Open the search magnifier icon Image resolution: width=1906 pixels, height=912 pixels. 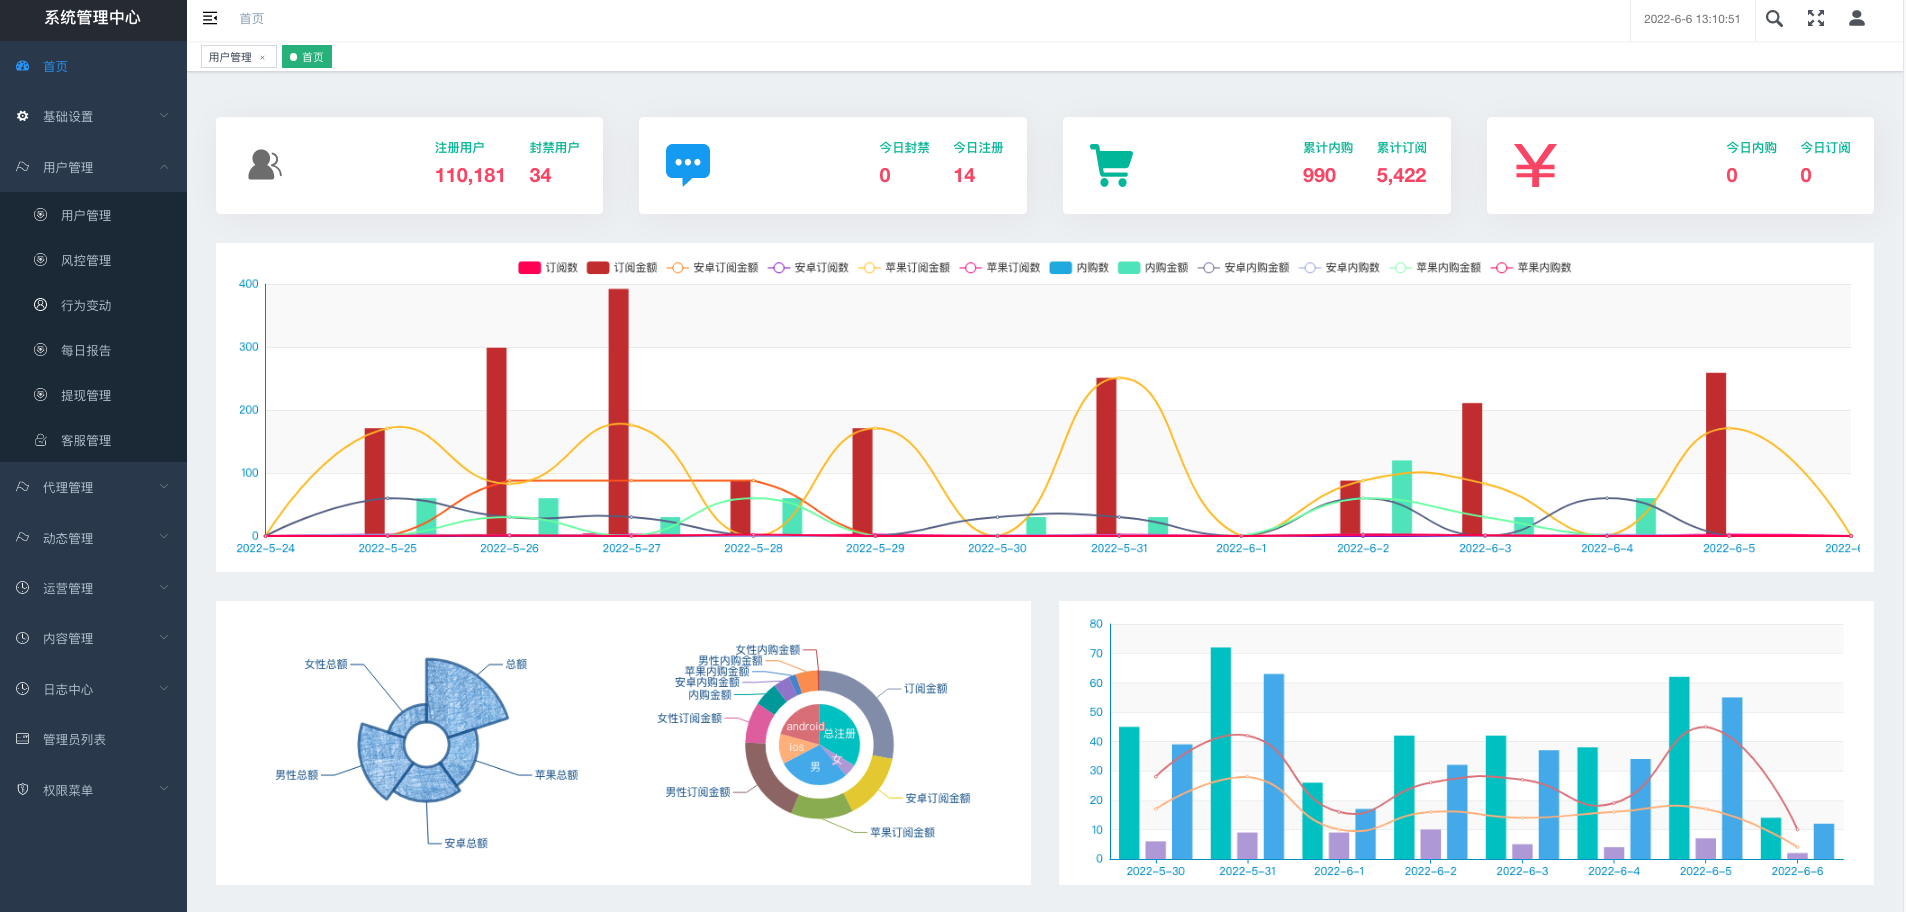click(x=1774, y=18)
